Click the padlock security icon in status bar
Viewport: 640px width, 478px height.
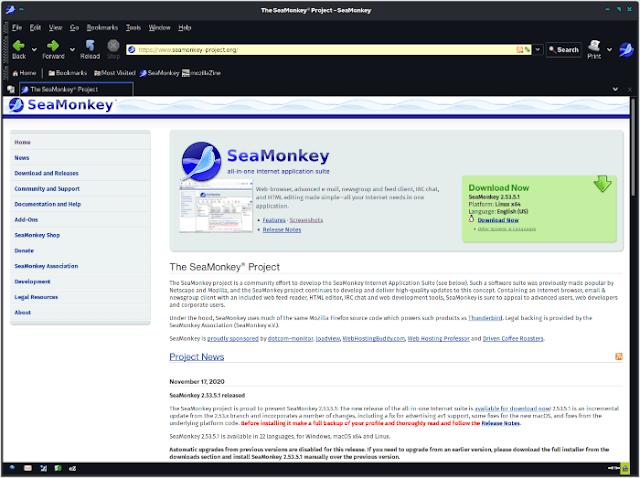(x=625, y=468)
